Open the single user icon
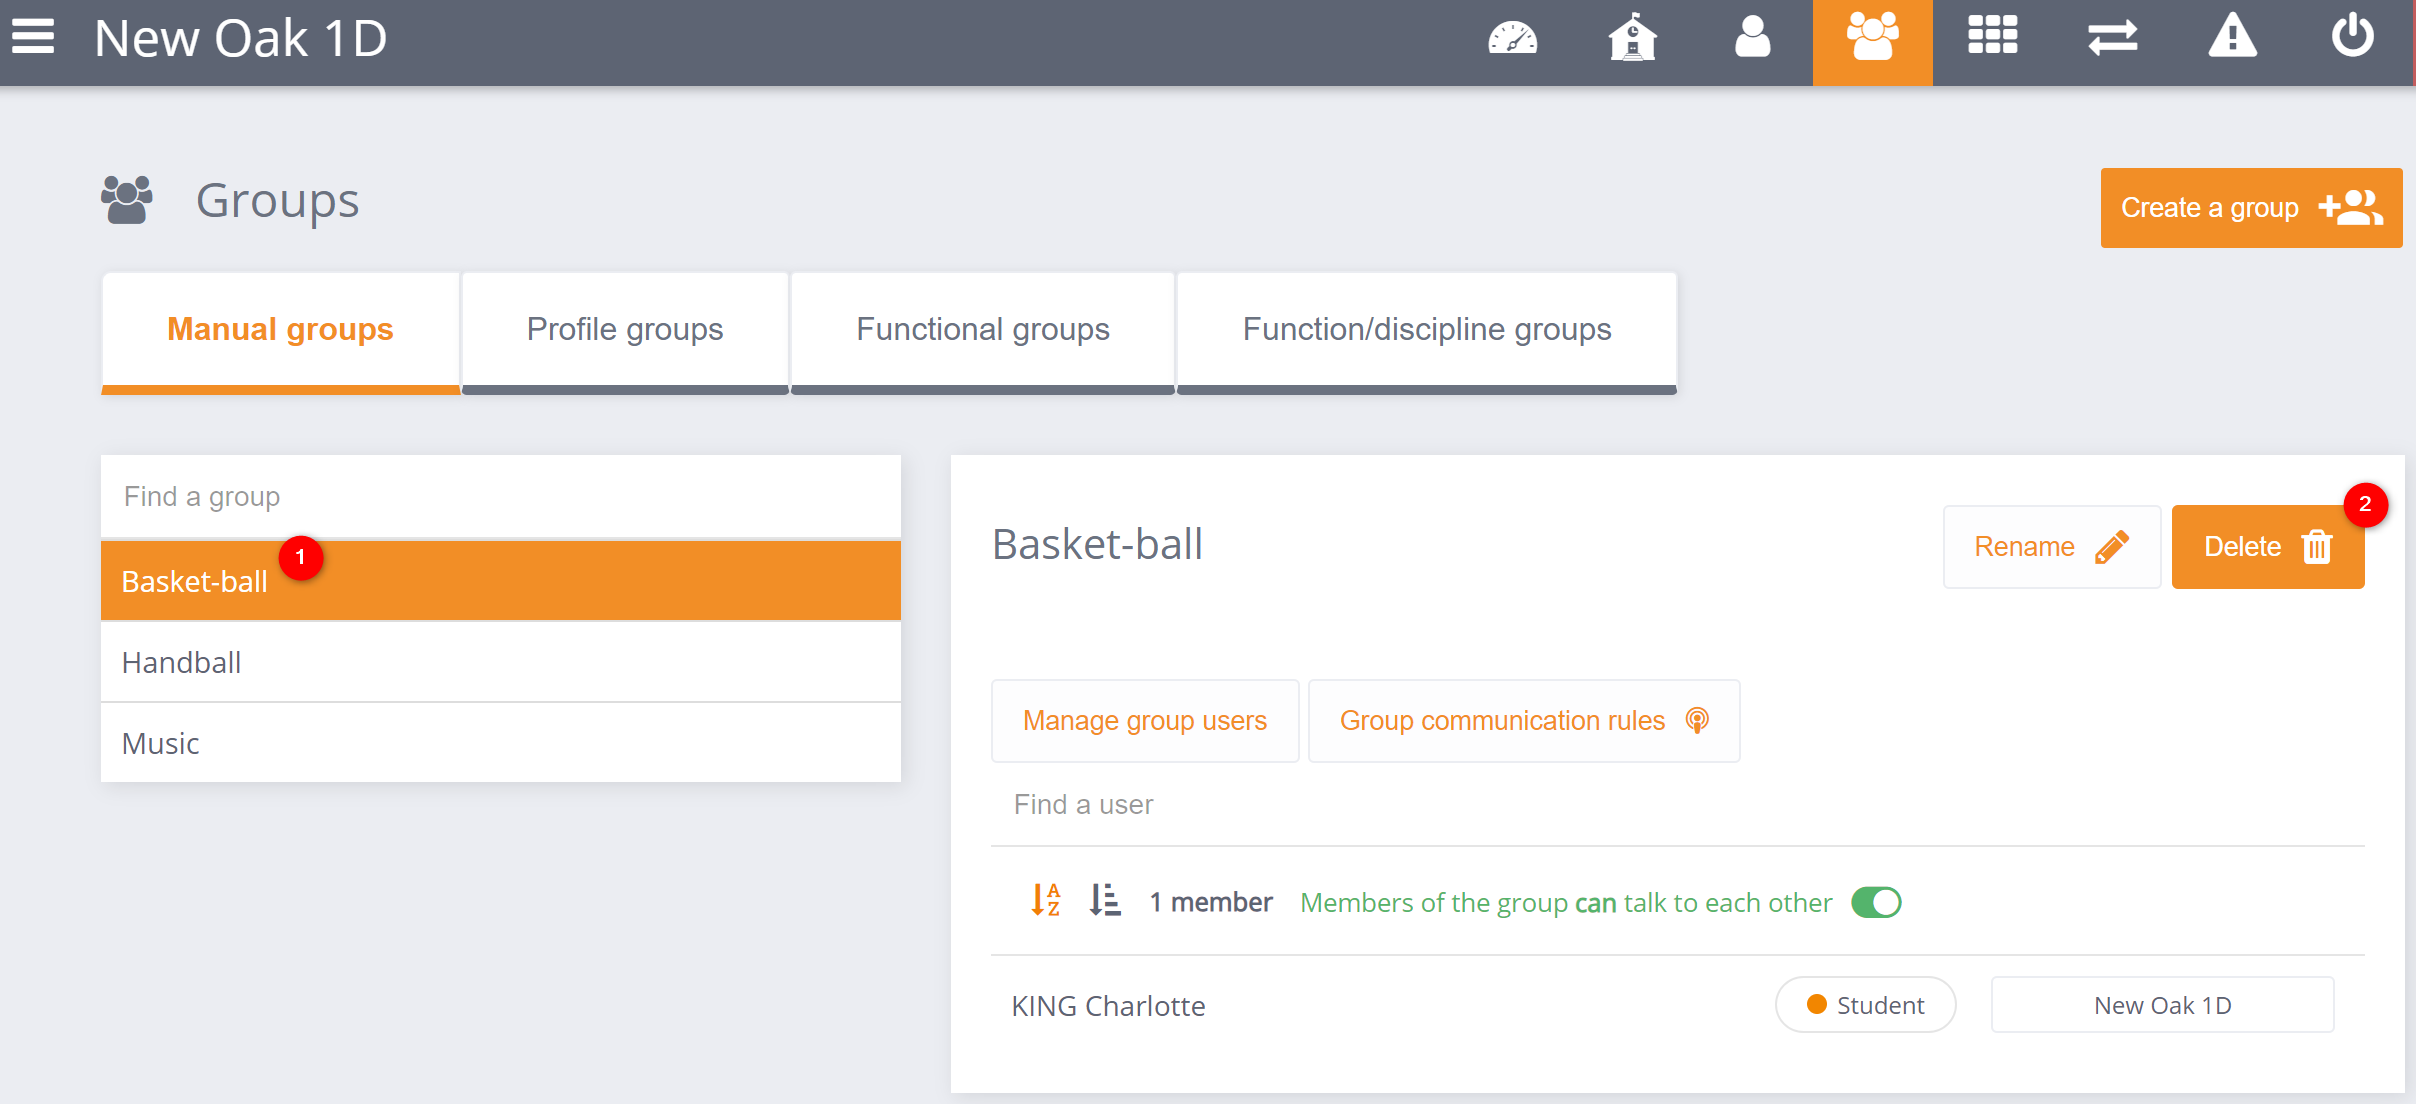This screenshot has height=1104, width=2416. click(1752, 40)
